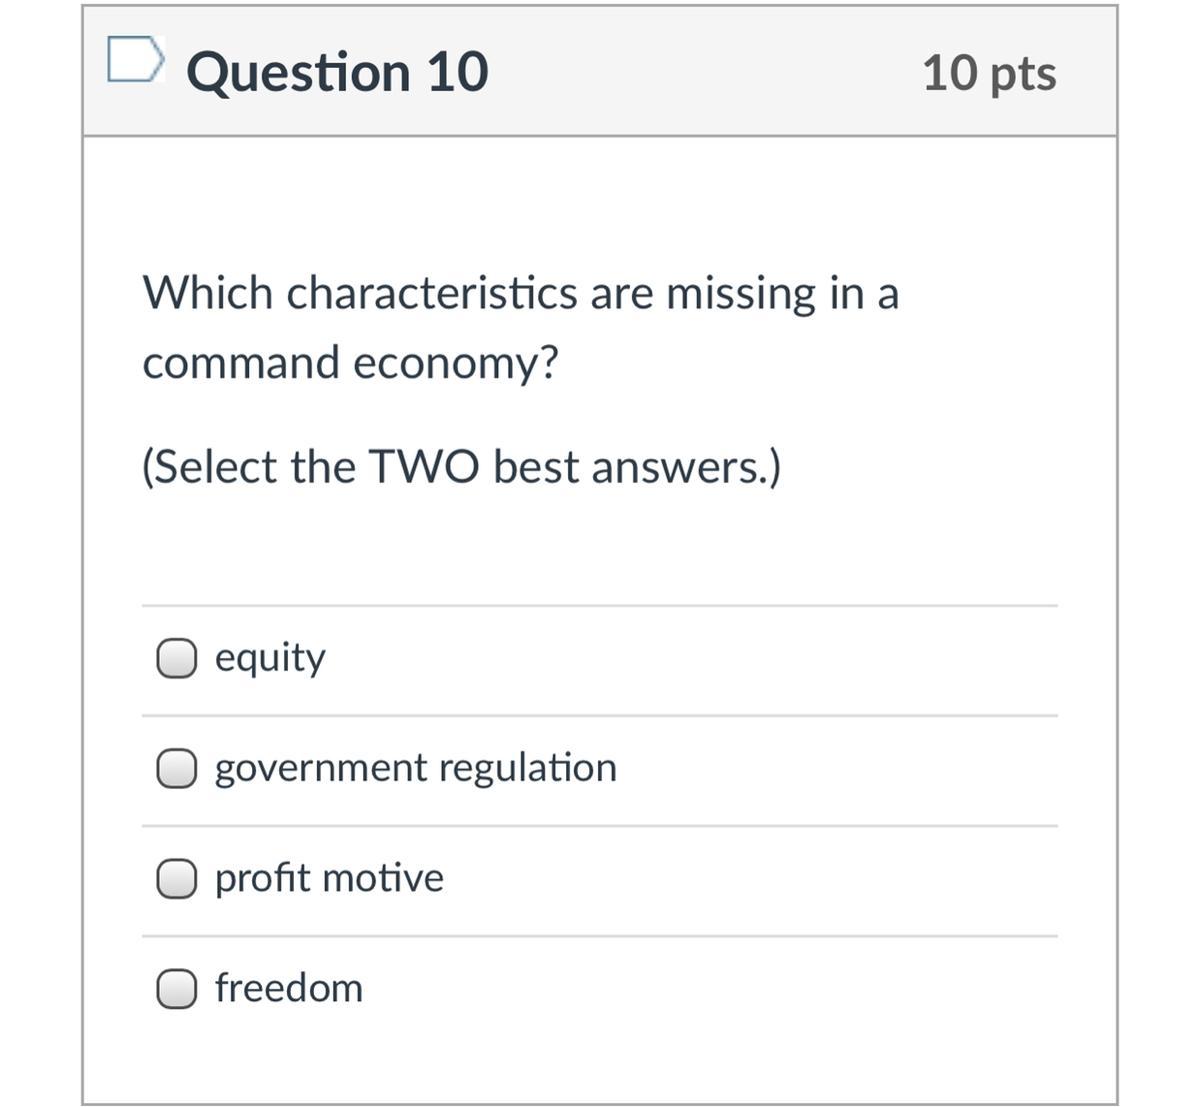This screenshot has height=1107, width=1200.
Task: Click the text "command economy?"
Action: [x=349, y=362]
